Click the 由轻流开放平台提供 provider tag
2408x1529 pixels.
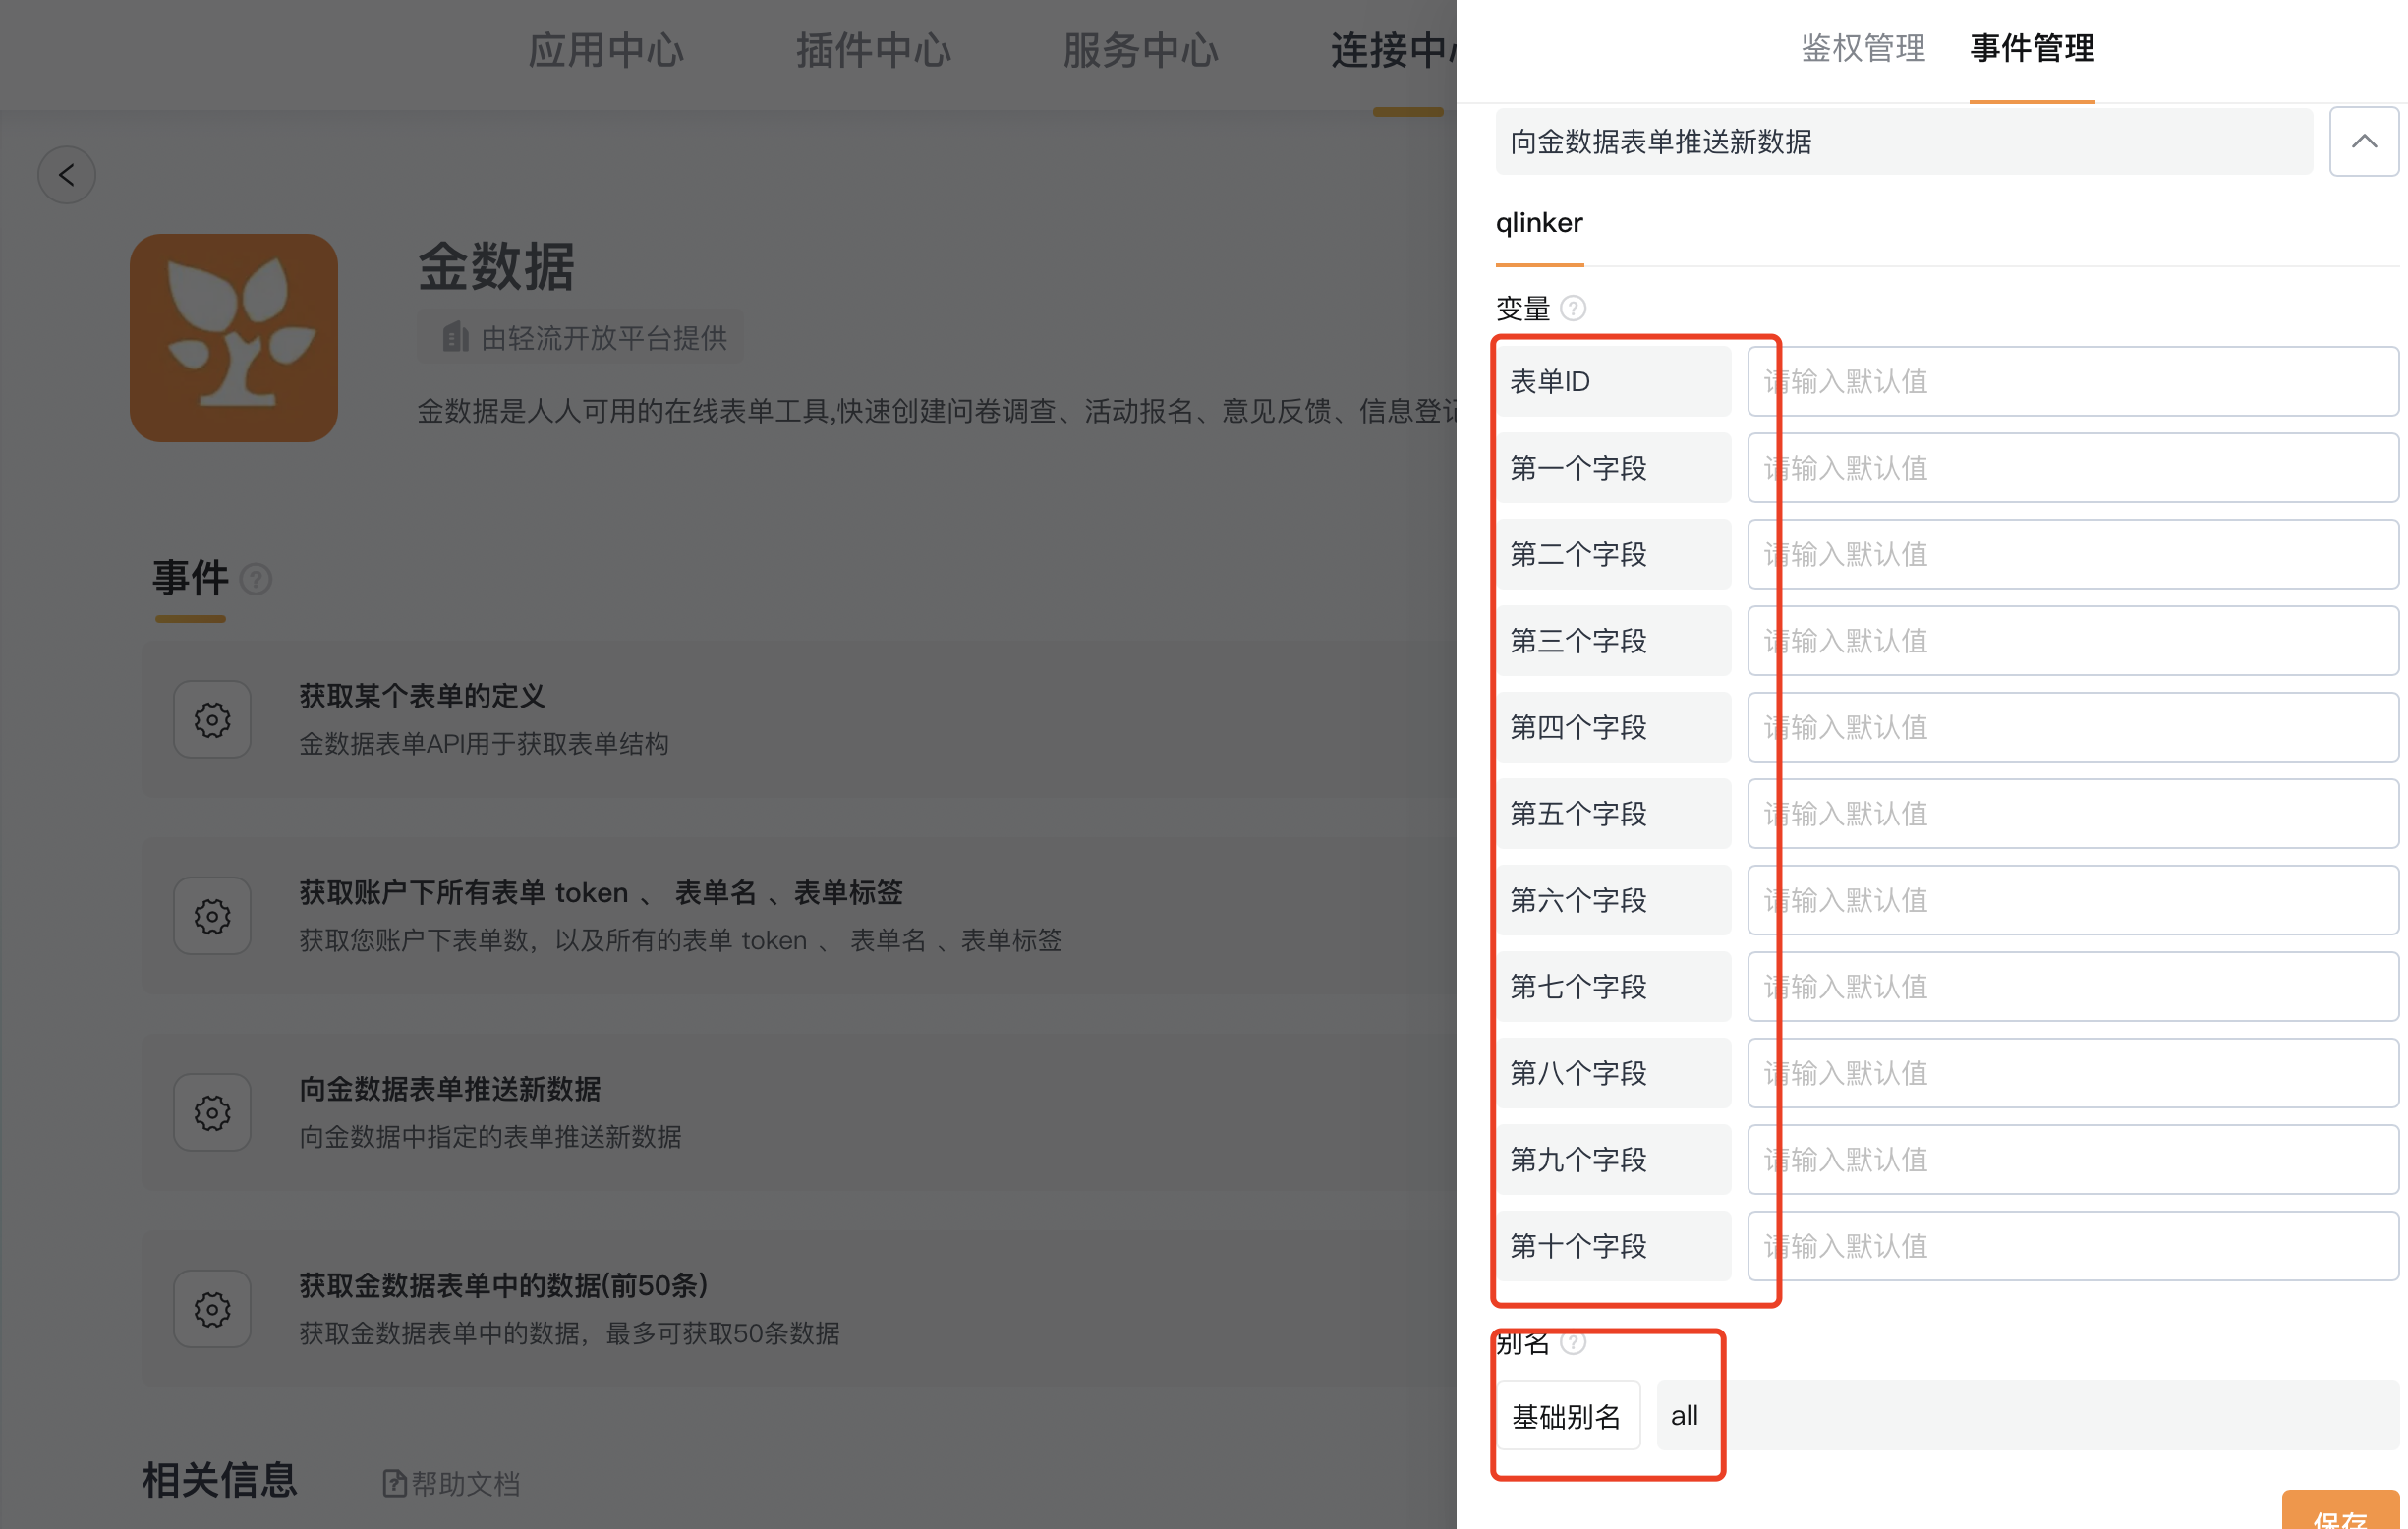(580, 338)
